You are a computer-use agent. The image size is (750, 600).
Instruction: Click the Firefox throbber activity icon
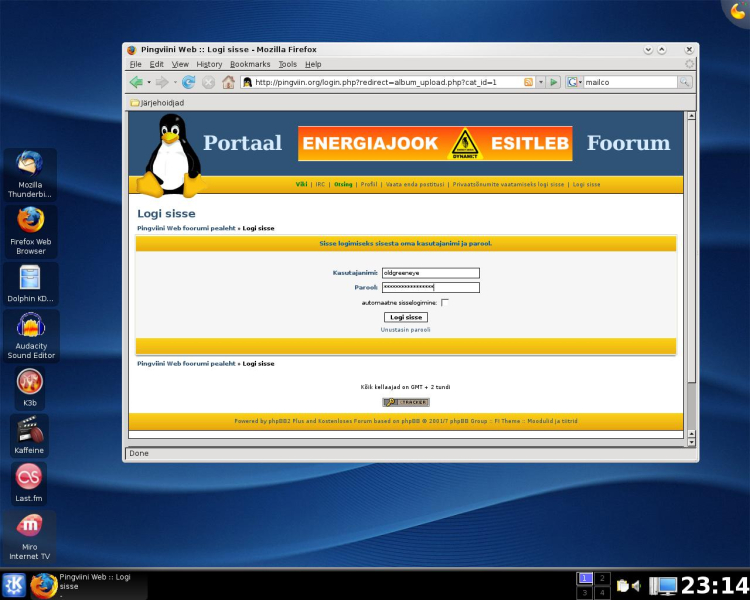coord(689,64)
